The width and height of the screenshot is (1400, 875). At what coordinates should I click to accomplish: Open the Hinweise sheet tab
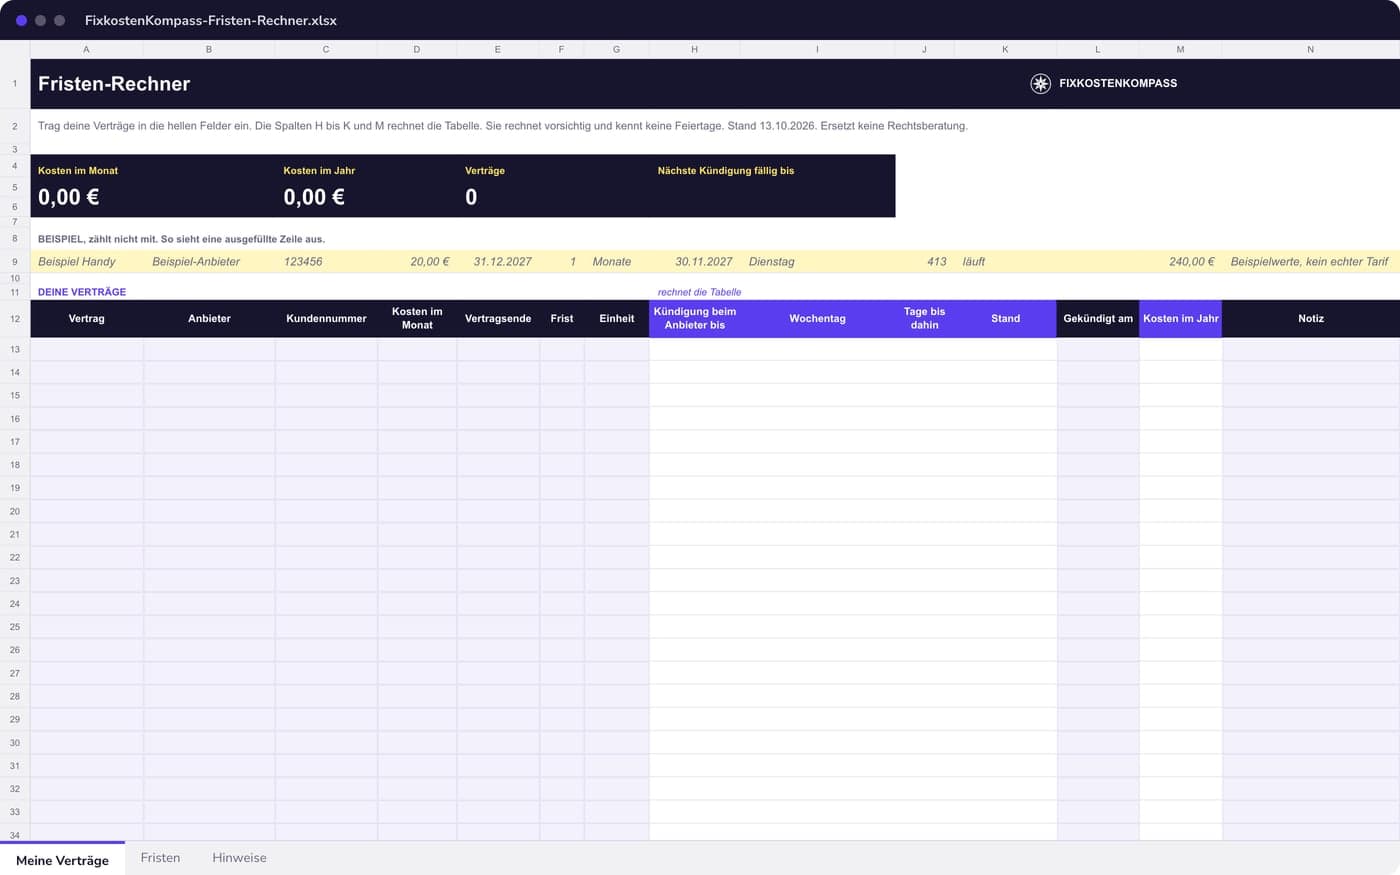[239, 858]
